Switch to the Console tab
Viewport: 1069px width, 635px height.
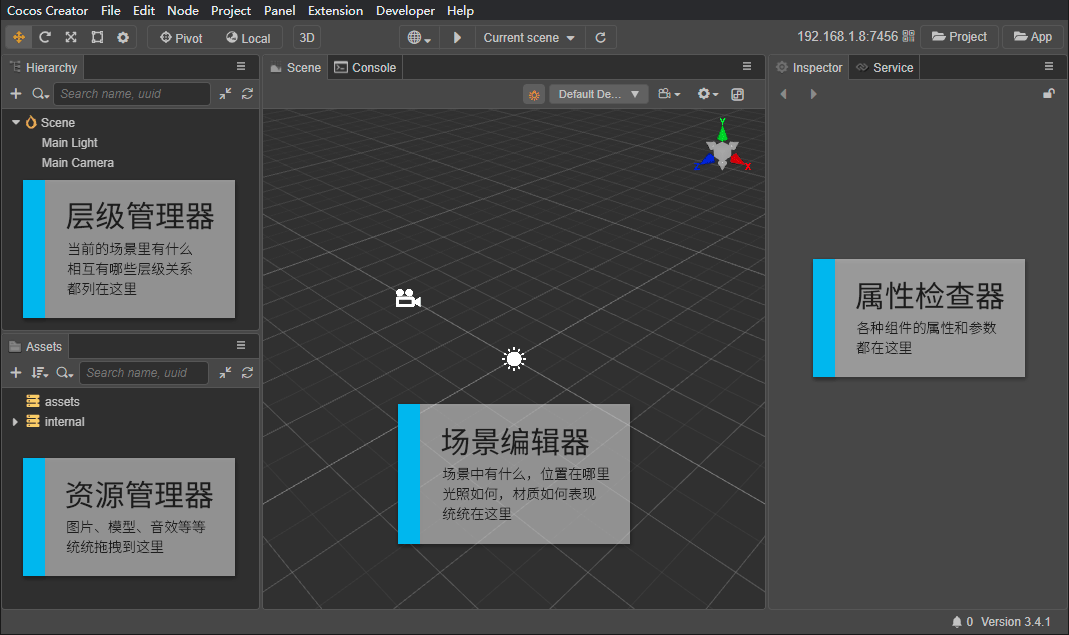coord(365,68)
